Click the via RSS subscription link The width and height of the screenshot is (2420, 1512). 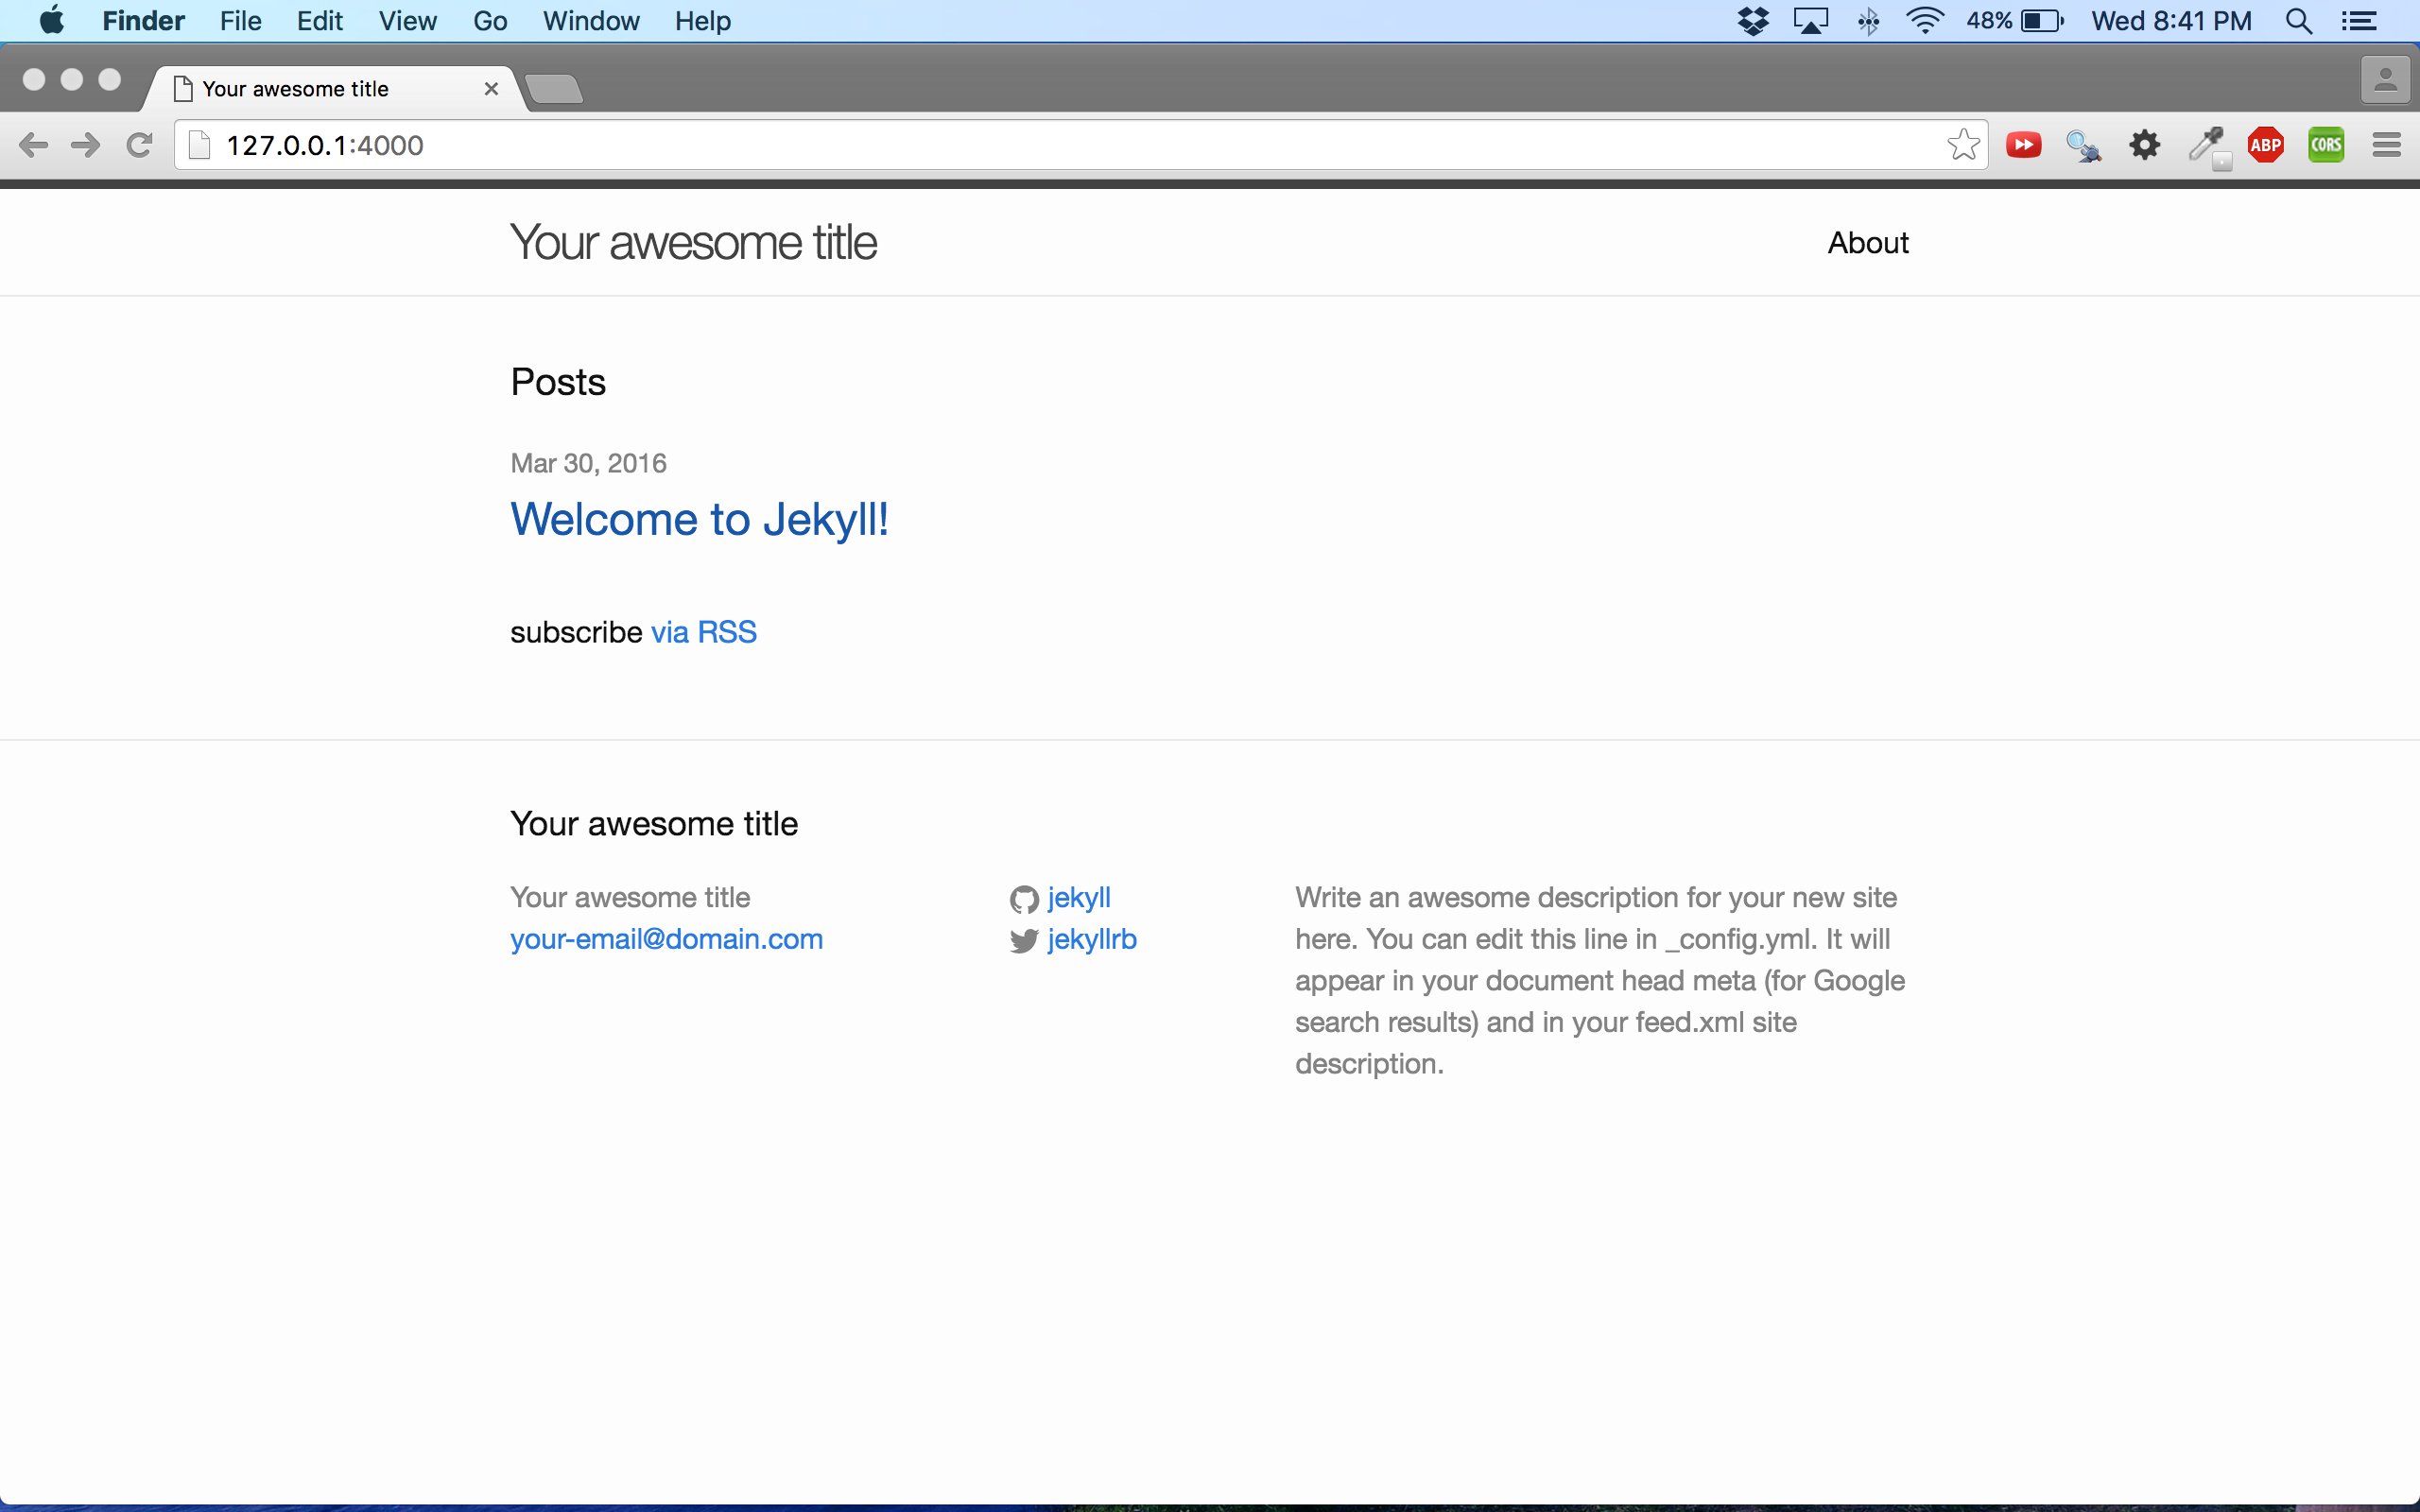pyautogui.click(x=702, y=630)
